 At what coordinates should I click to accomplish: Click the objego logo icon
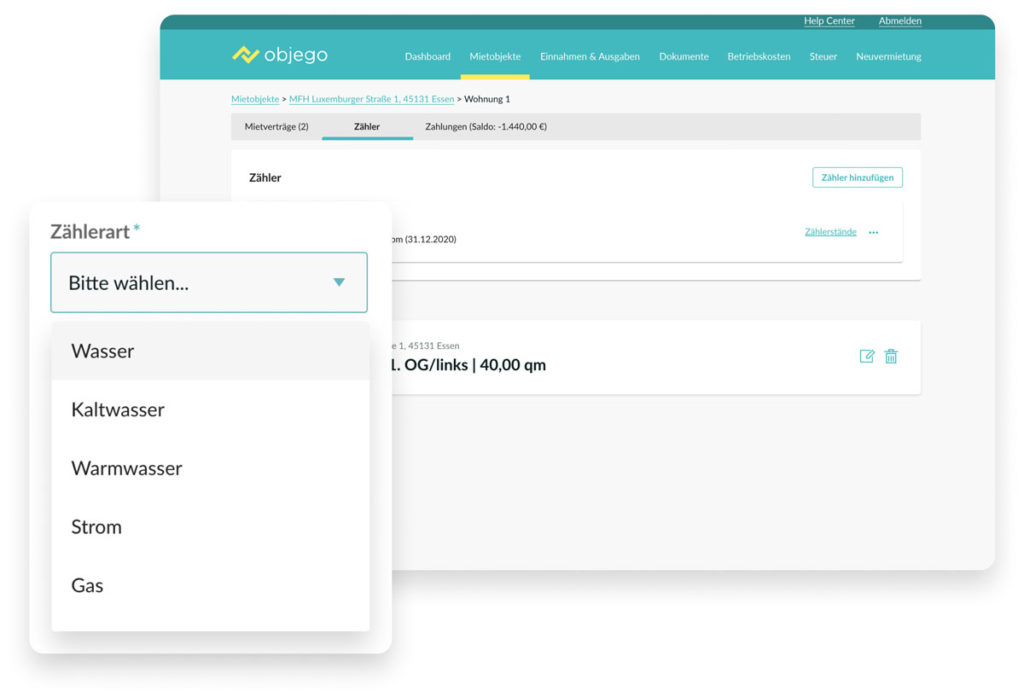pos(245,55)
